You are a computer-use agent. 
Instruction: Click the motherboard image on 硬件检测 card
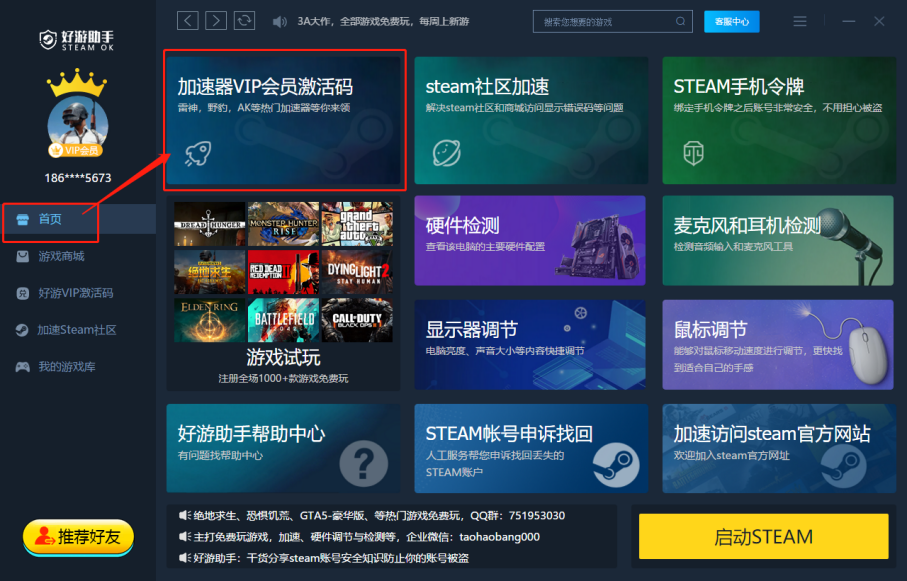(x=598, y=245)
